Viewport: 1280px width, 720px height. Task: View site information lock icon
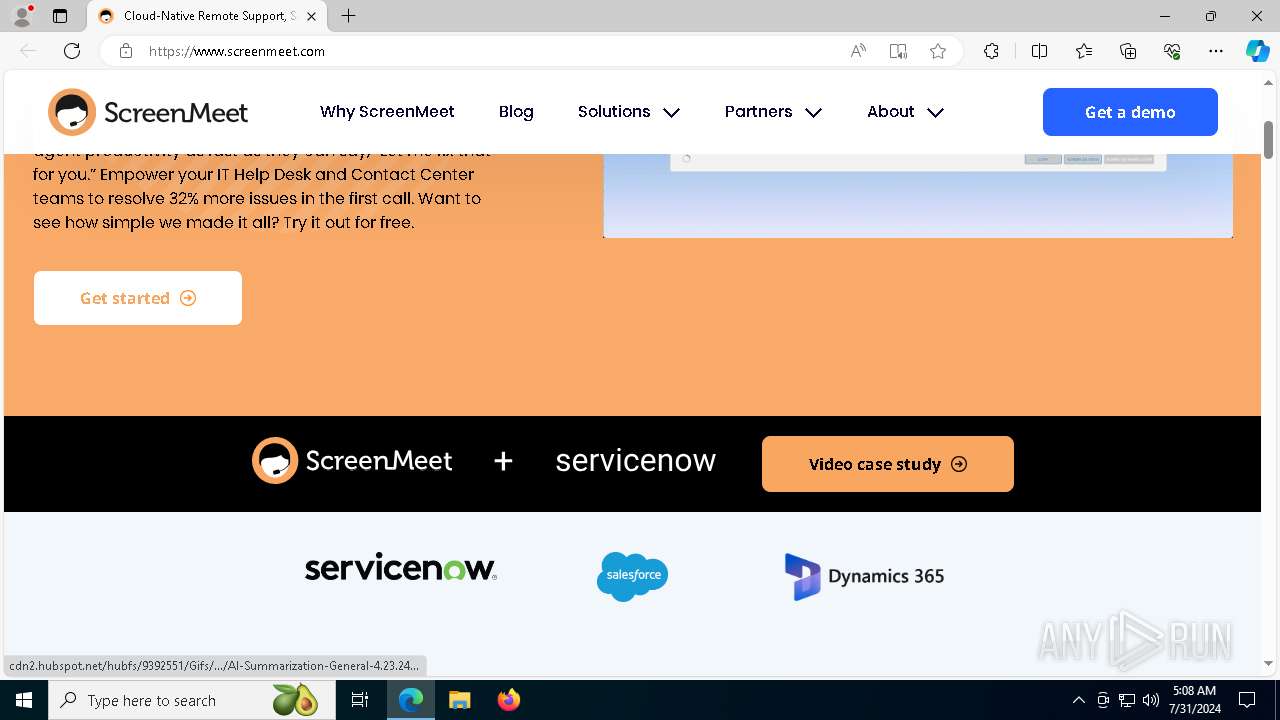pyautogui.click(x=126, y=51)
